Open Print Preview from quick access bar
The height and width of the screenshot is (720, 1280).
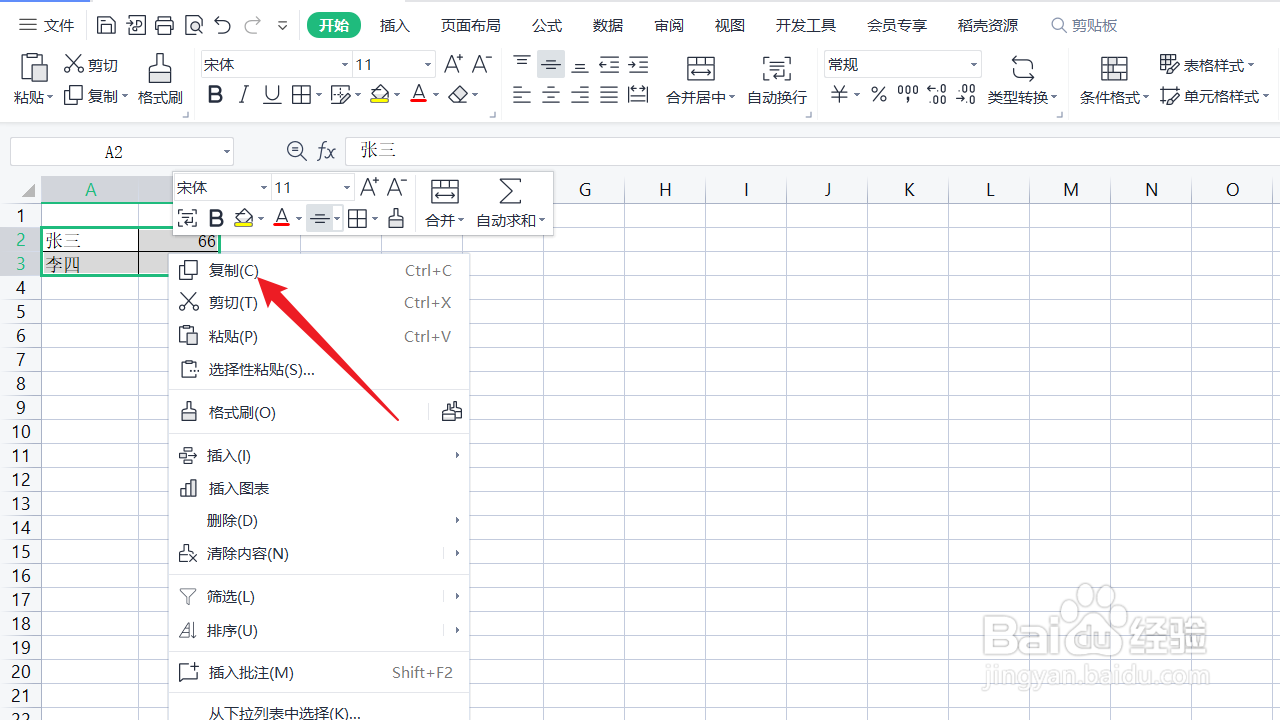[x=194, y=25]
